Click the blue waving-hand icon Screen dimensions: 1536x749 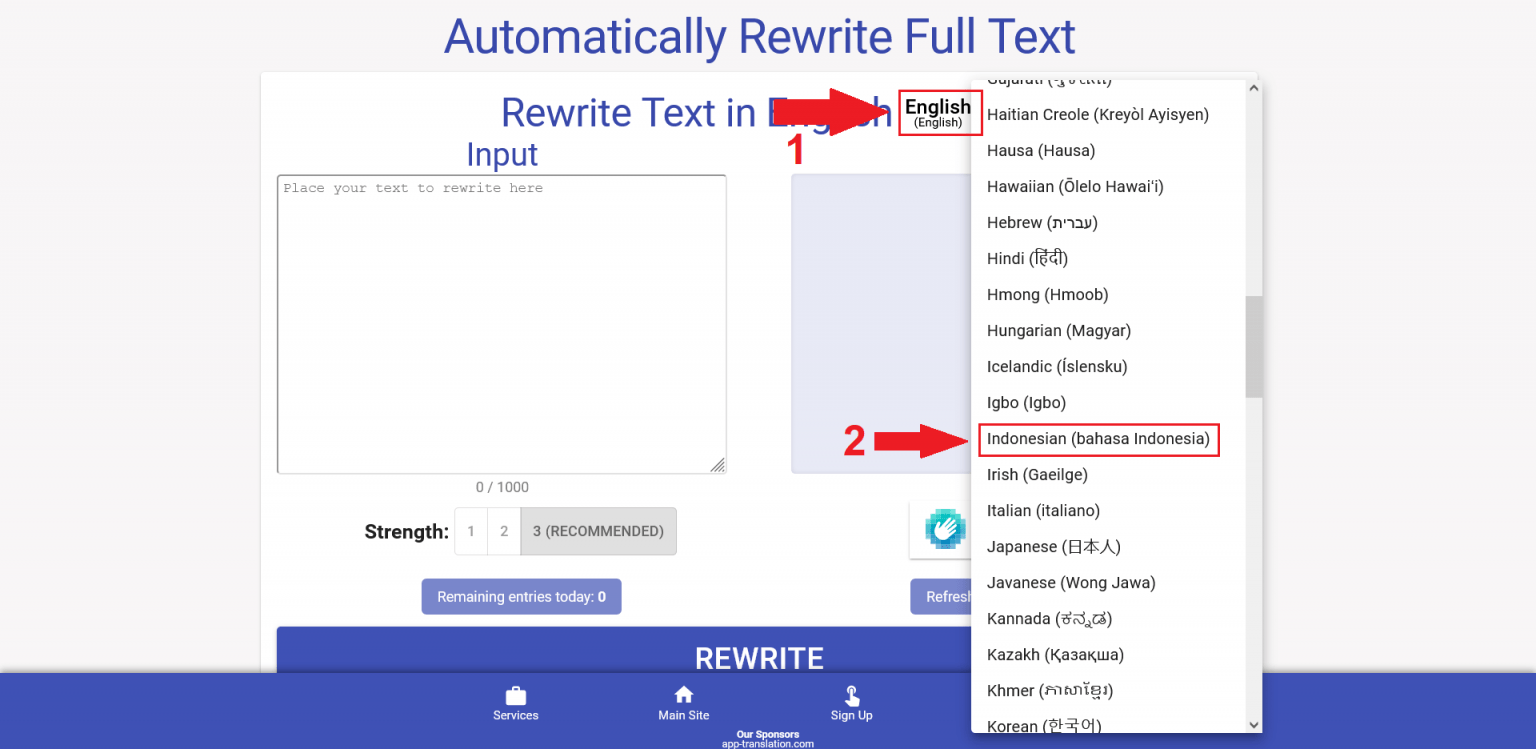(946, 530)
